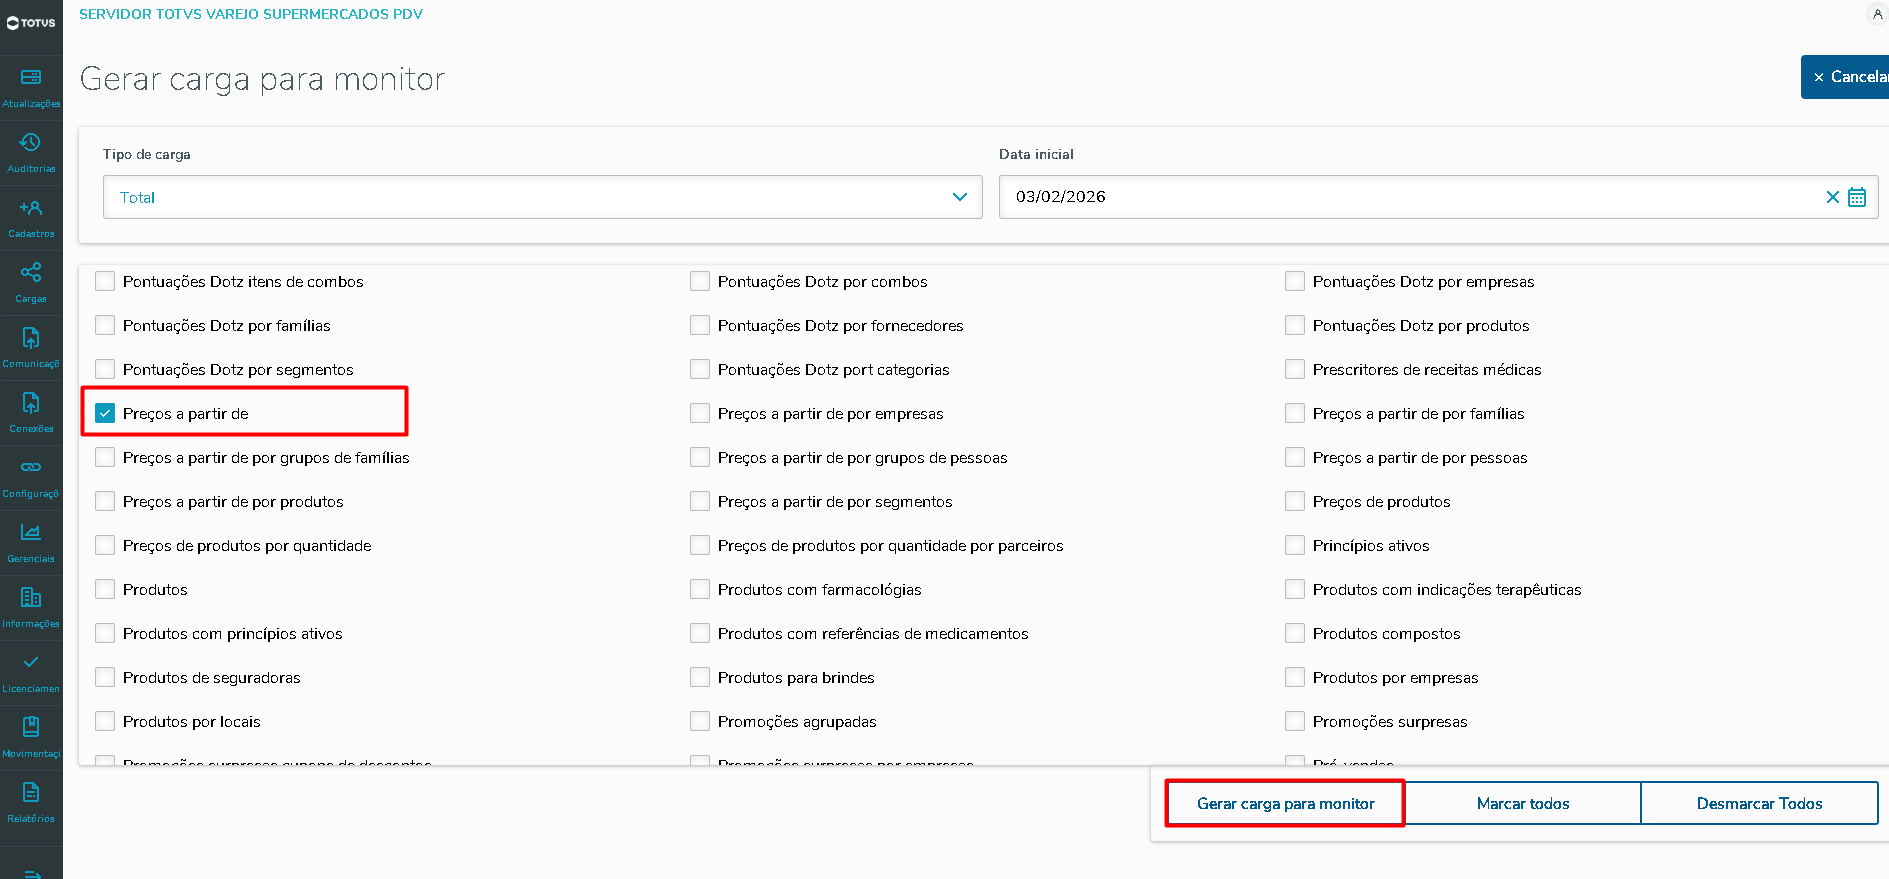Enable Promoções agrupadas checkbox

[700, 721]
